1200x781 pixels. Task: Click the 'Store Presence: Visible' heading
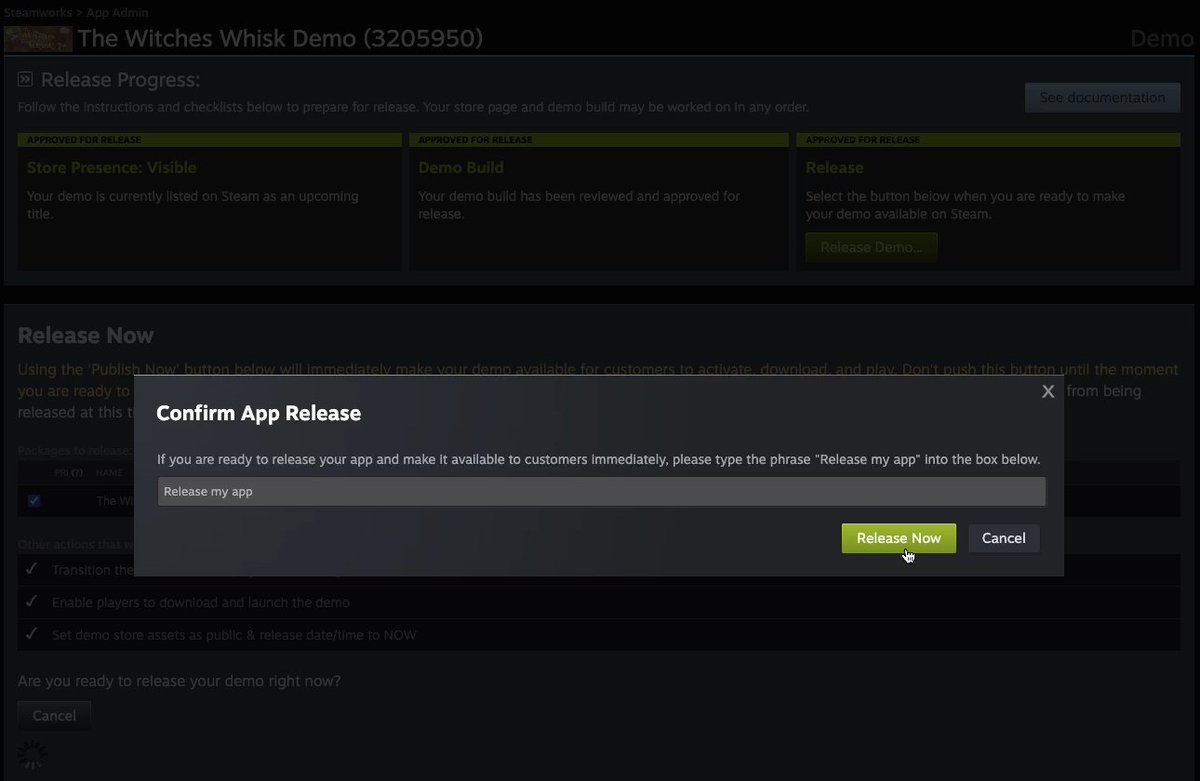111,167
